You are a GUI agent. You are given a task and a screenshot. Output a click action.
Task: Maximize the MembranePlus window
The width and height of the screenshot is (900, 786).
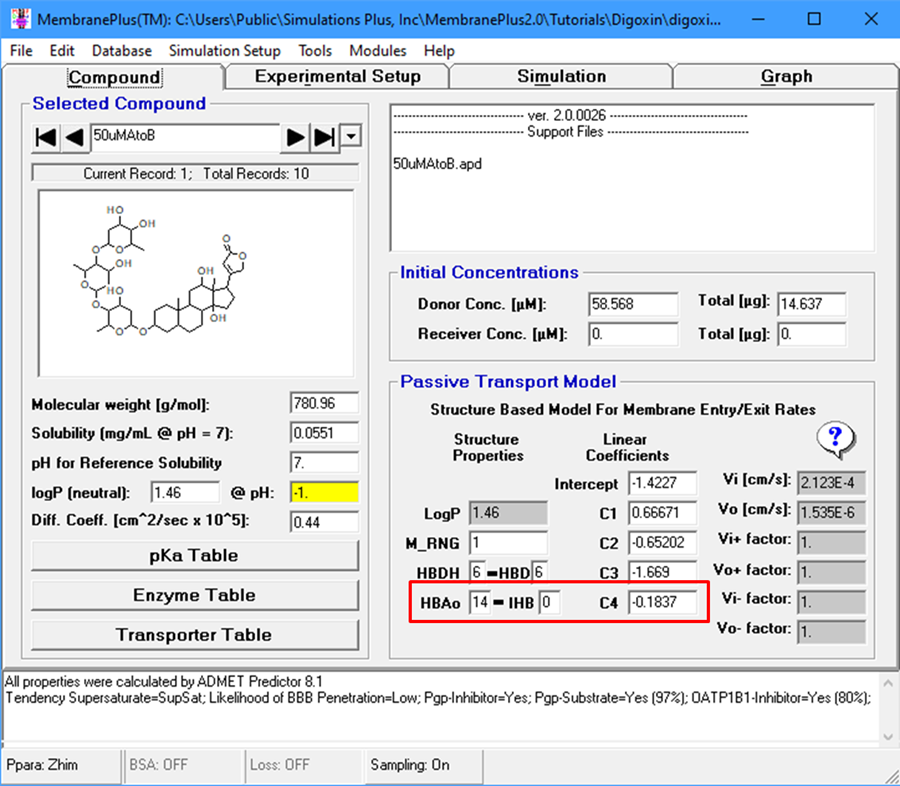(x=814, y=19)
